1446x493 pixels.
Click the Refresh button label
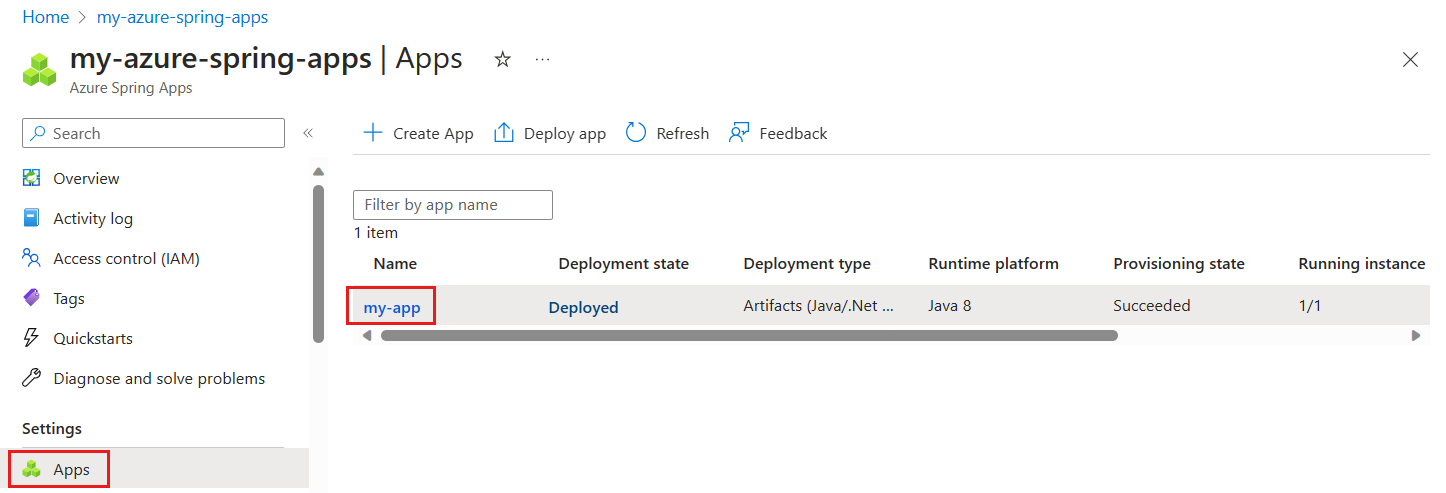pos(683,133)
